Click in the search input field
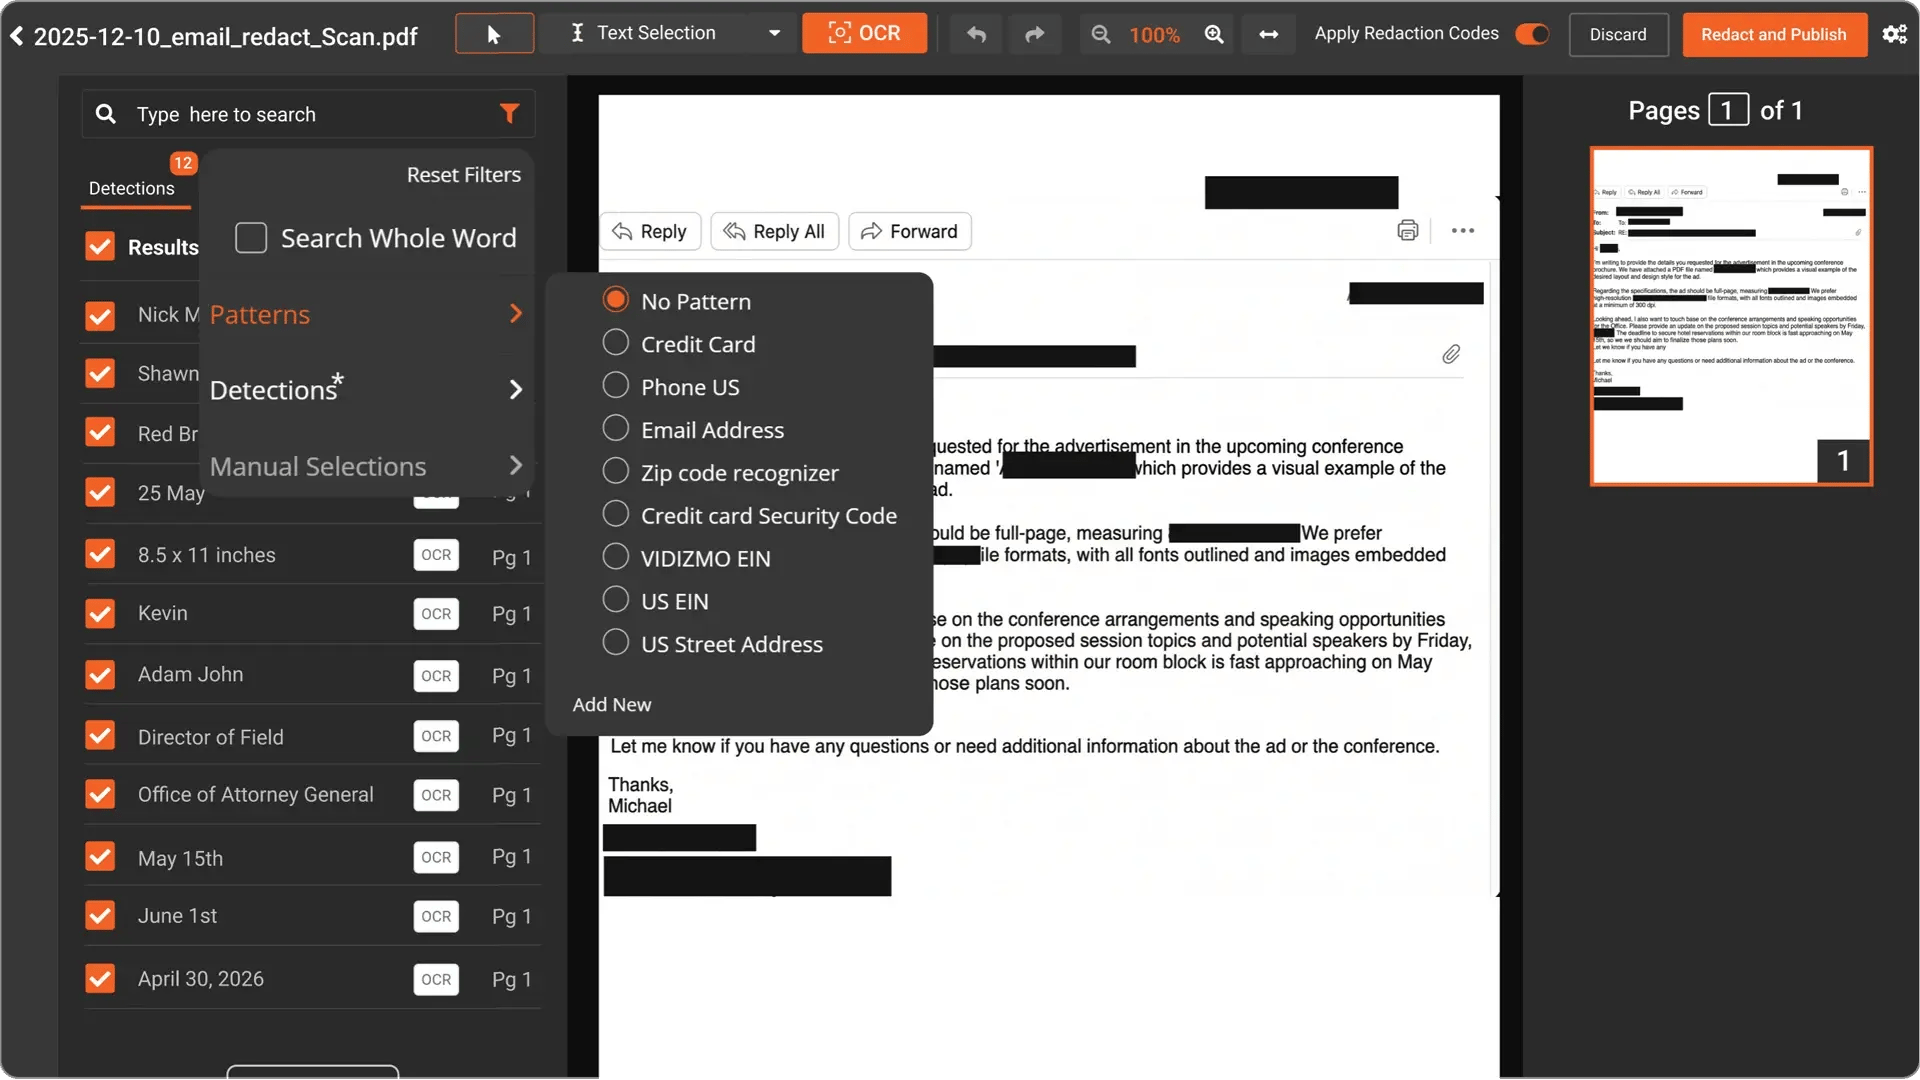The height and width of the screenshot is (1080, 1920). [310, 114]
